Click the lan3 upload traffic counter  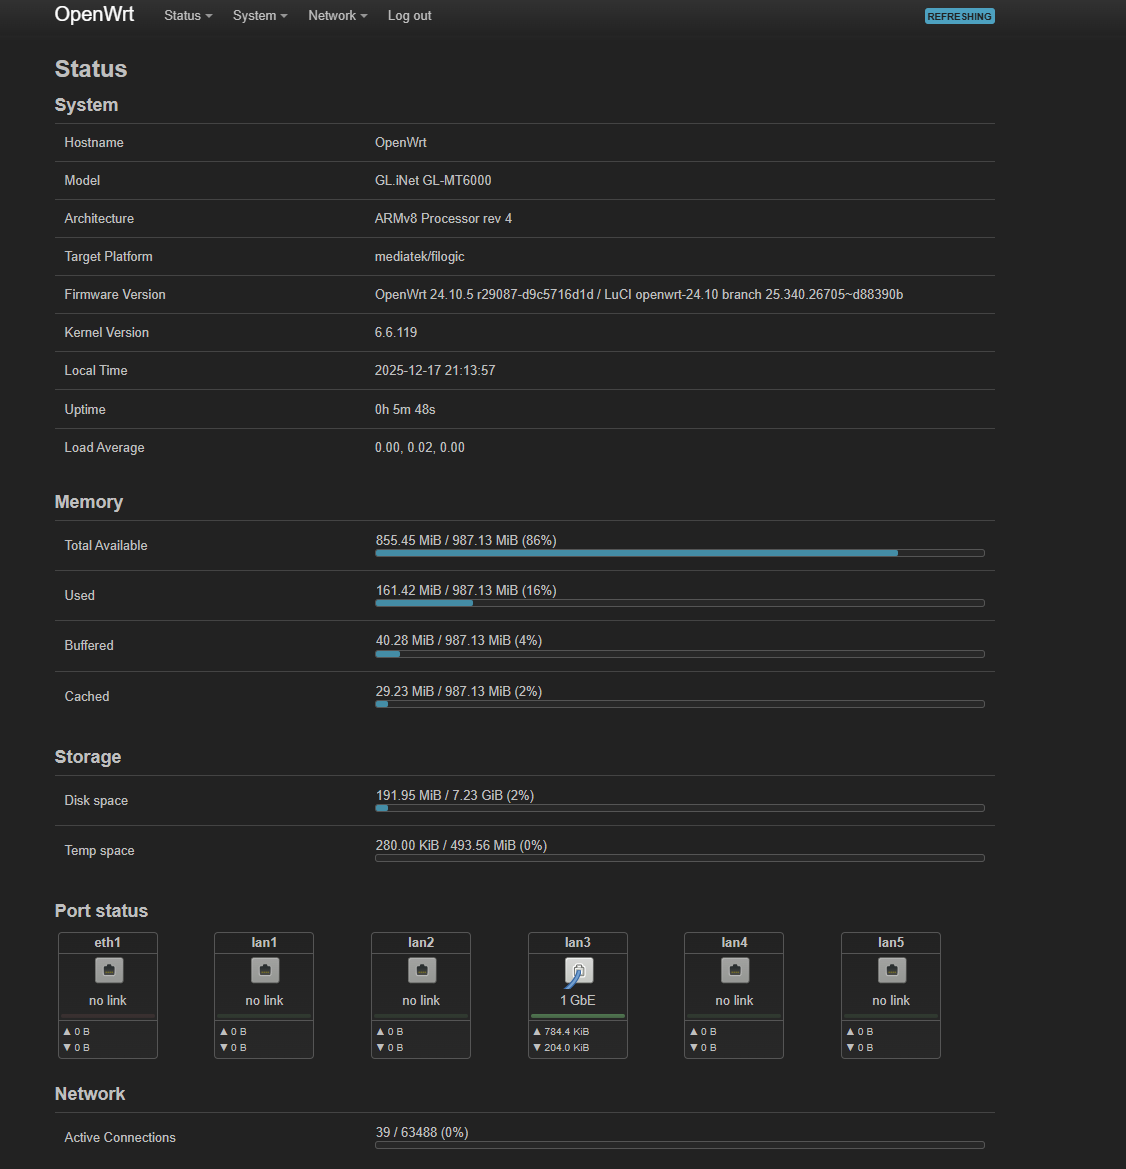click(565, 1031)
